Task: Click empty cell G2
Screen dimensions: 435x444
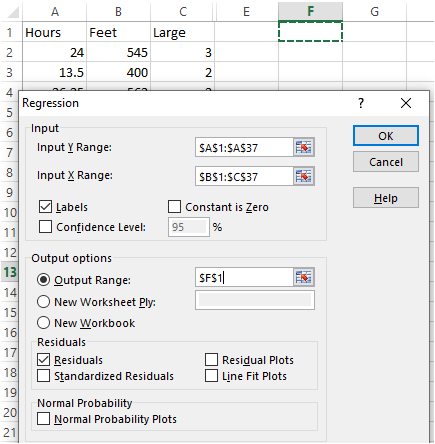Action: [x=374, y=52]
